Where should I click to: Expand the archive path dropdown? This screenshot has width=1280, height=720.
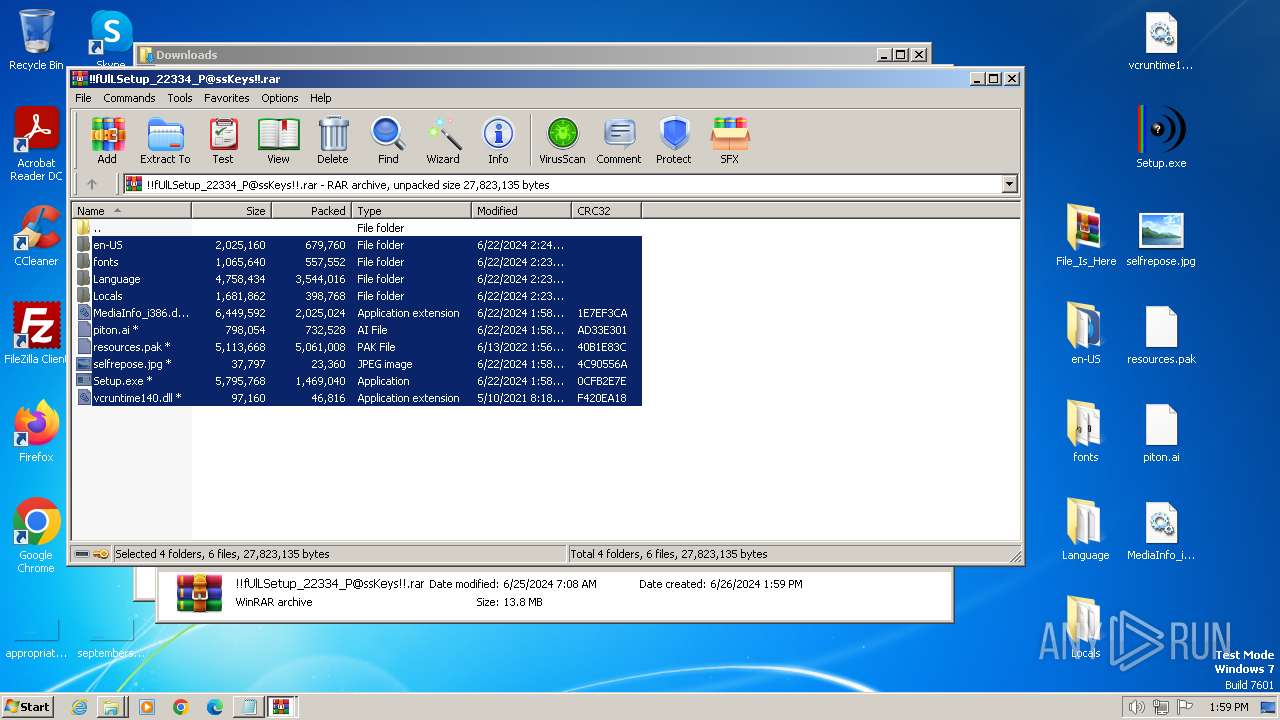click(x=1009, y=184)
